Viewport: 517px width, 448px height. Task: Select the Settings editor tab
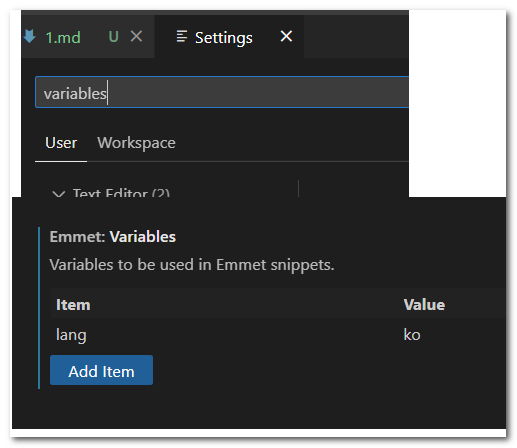pyautogui.click(x=229, y=36)
